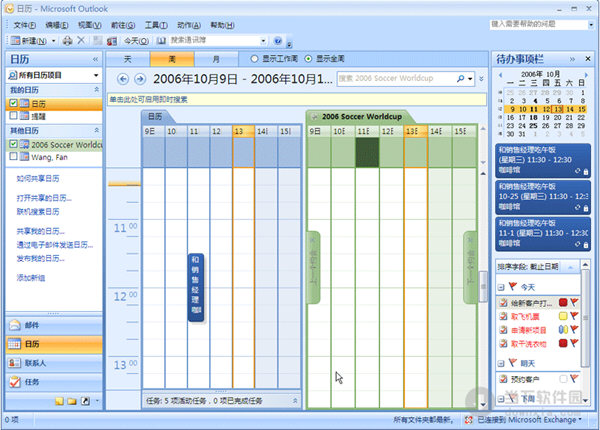This screenshot has width=600, height=430.
Task: Click the Print icon in the toolbar
Action: [x=67, y=40]
